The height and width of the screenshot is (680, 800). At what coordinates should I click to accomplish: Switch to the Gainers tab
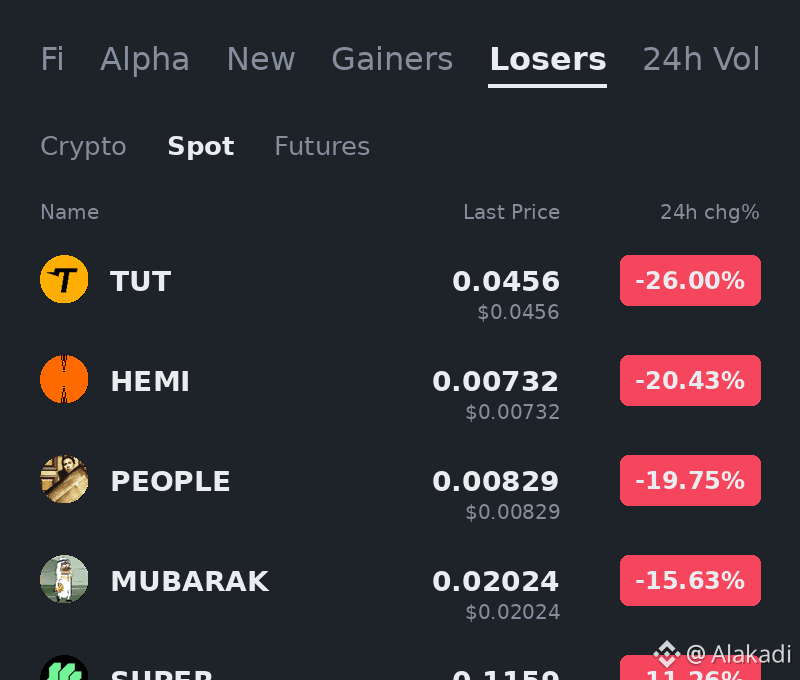(x=392, y=59)
